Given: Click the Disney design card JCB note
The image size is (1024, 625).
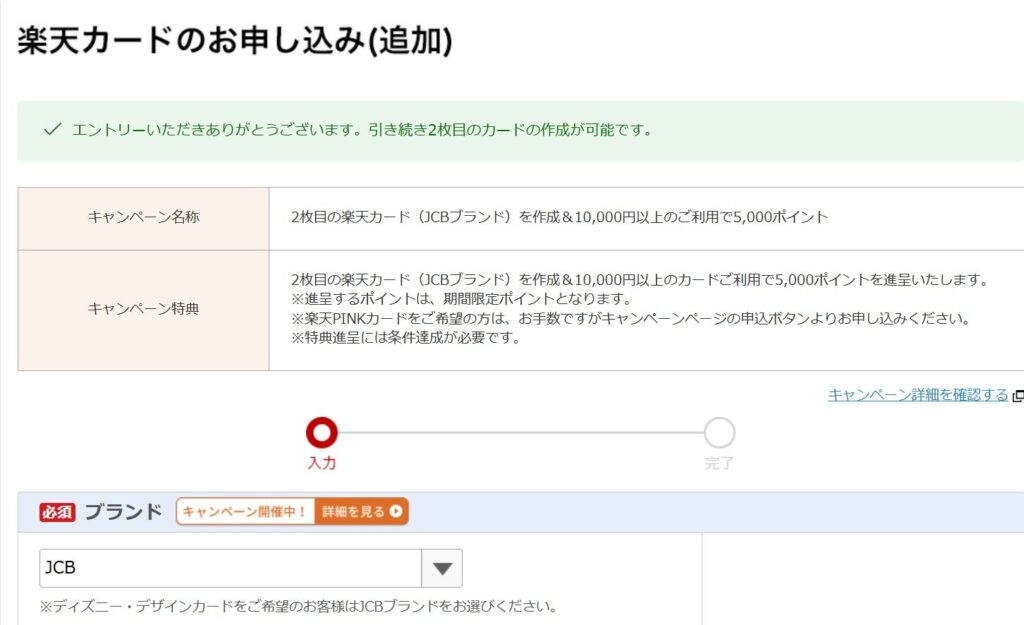Looking at the screenshot, I should 298,606.
